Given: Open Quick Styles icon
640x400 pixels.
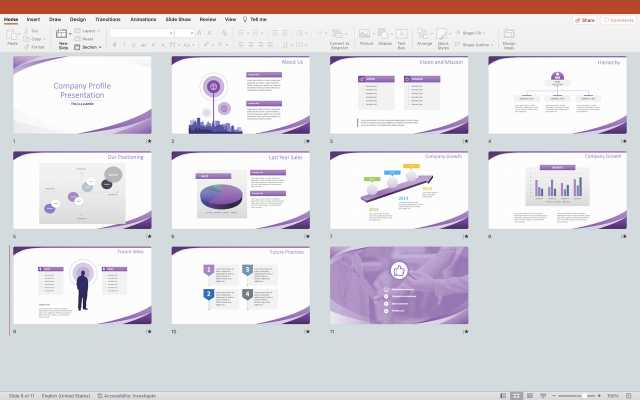Looking at the screenshot, I should pyautogui.click(x=443, y=37).
